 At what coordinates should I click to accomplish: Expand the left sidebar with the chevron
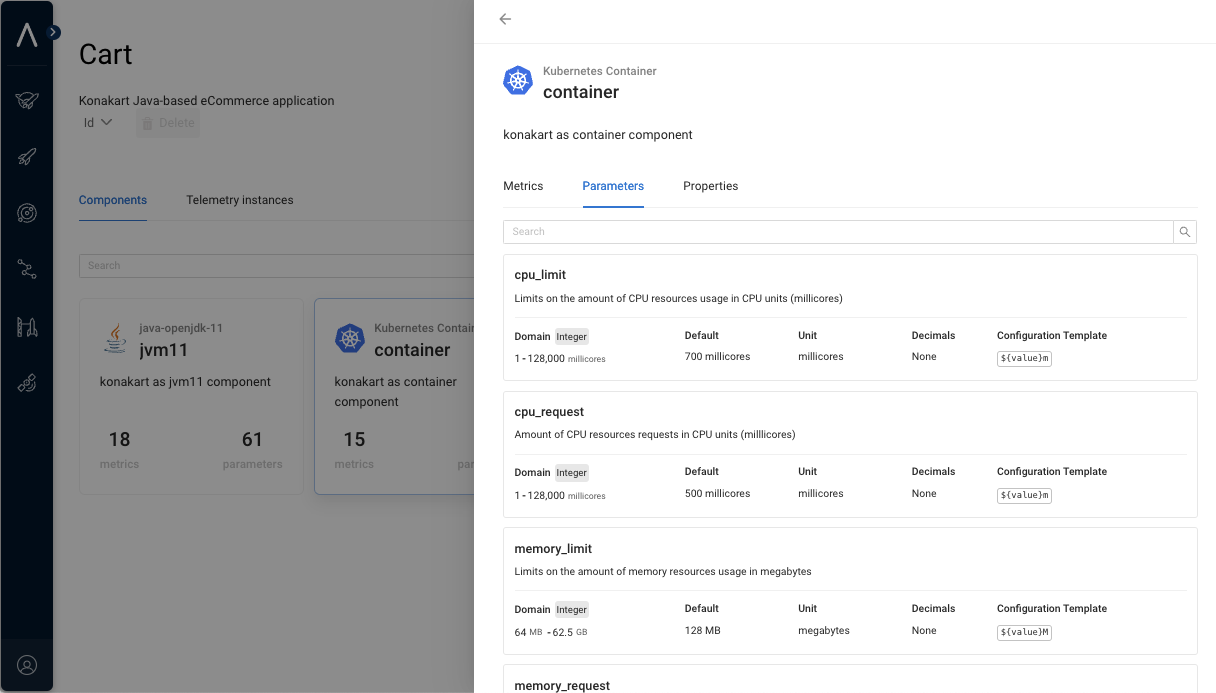point(53,32)
